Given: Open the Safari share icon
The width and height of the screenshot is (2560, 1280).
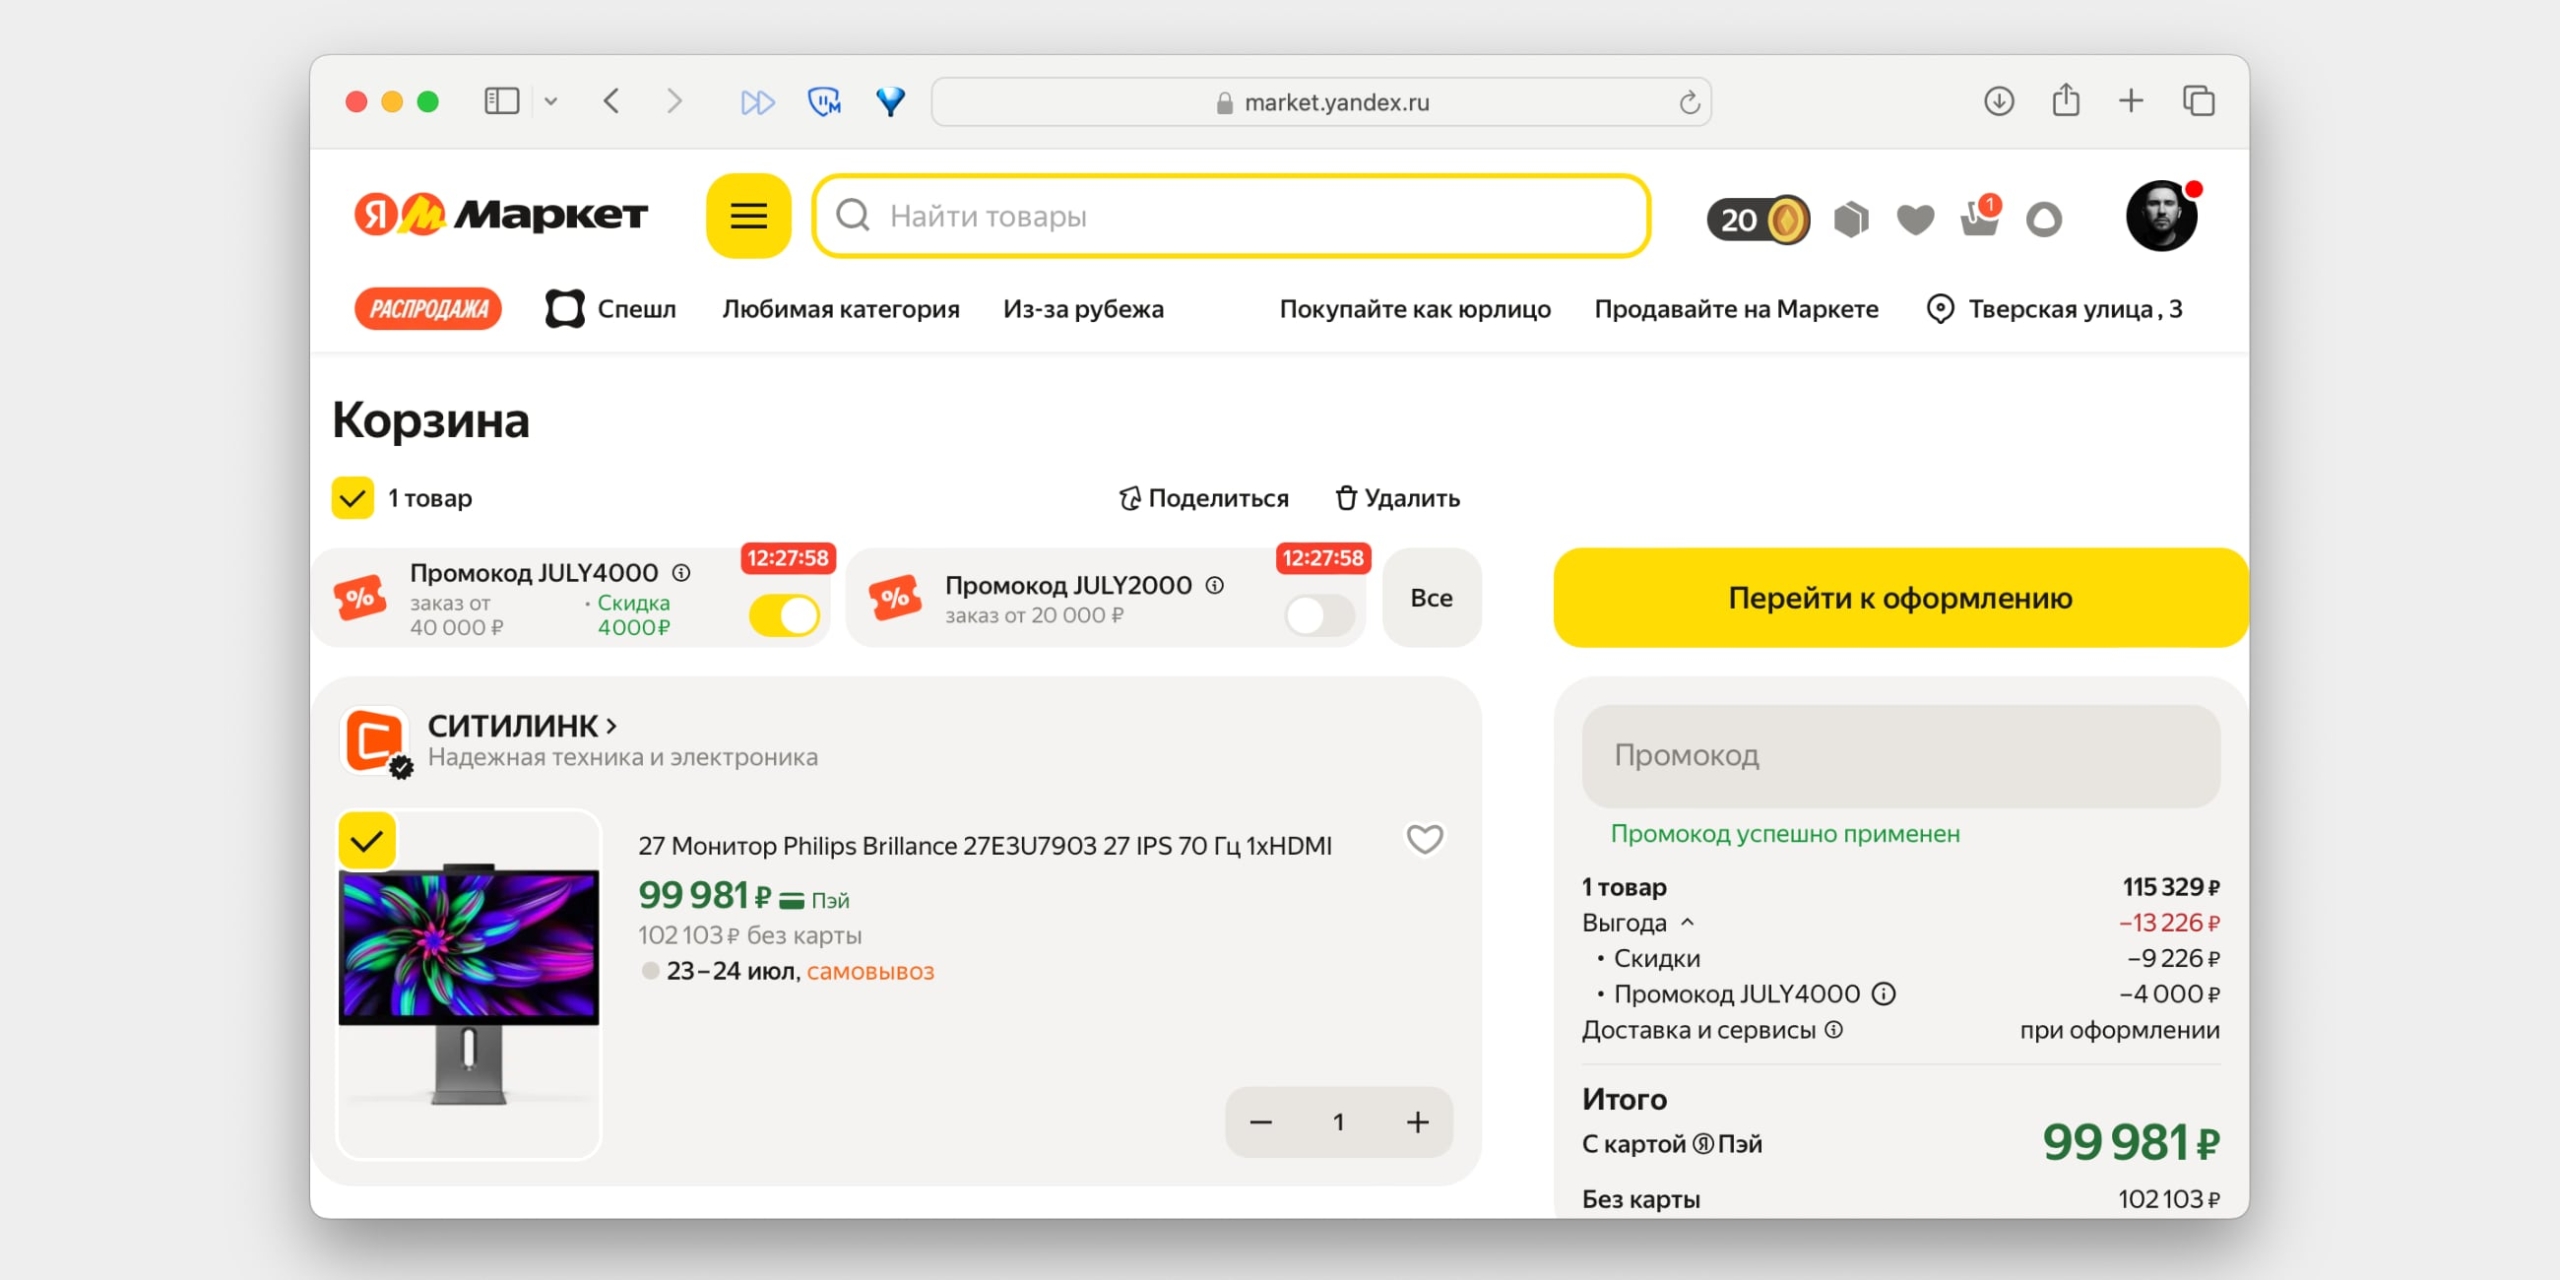Looking at the screenshot, I should pos(2066,100).
